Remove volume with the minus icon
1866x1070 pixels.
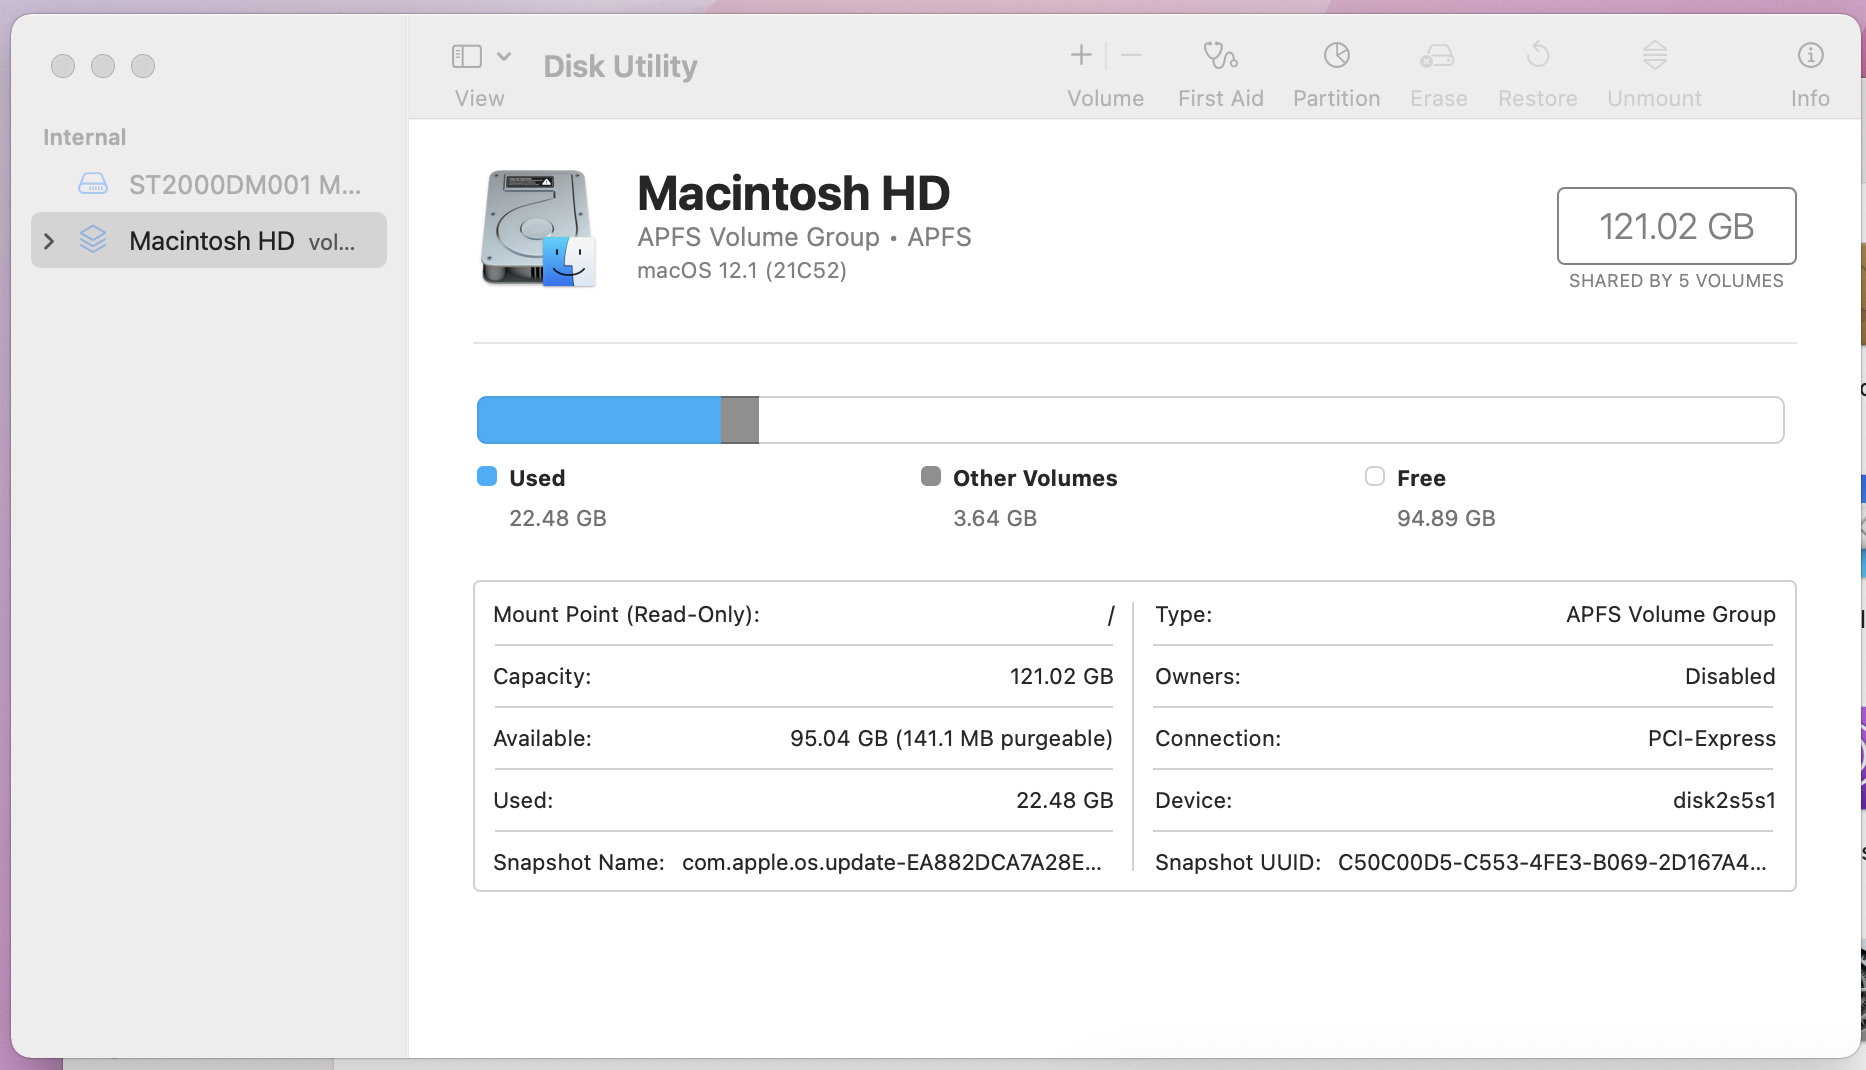[x=1131, y=55]
